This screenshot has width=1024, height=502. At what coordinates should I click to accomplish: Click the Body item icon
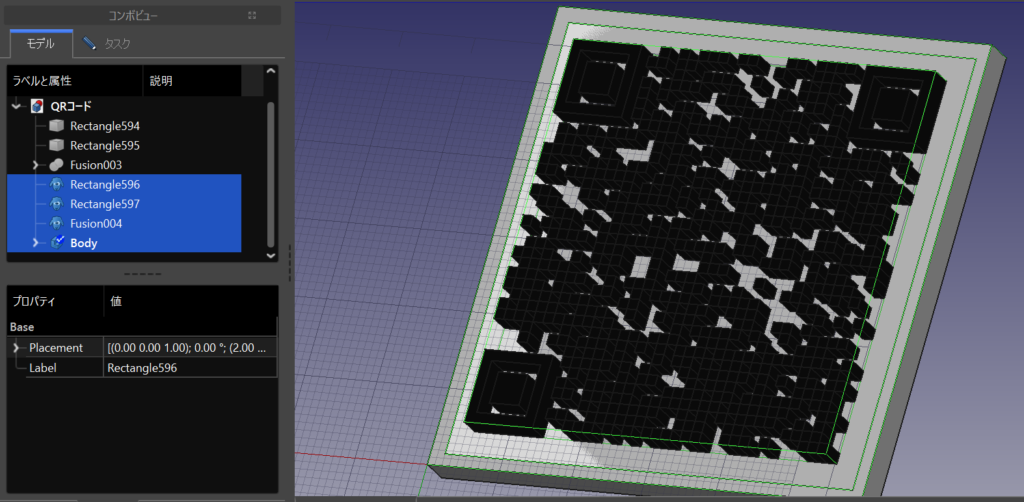click(x=57, y=243)
